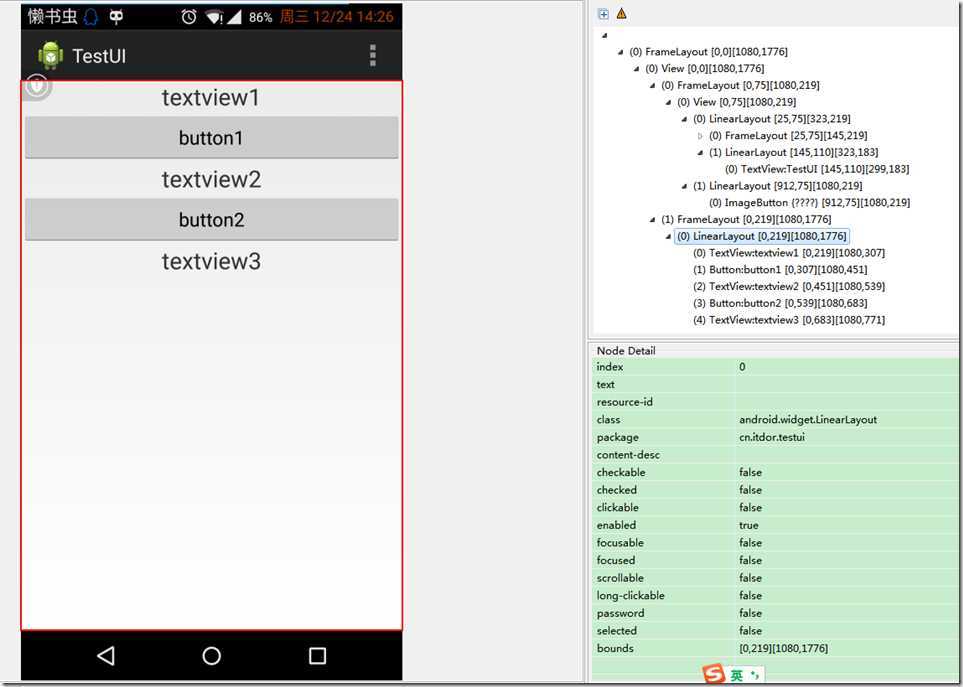Image resolution: width=963 pixels, height=687 pixels.
Task: Select the TextView:textview3 tree node
Action: pos(788,320)
